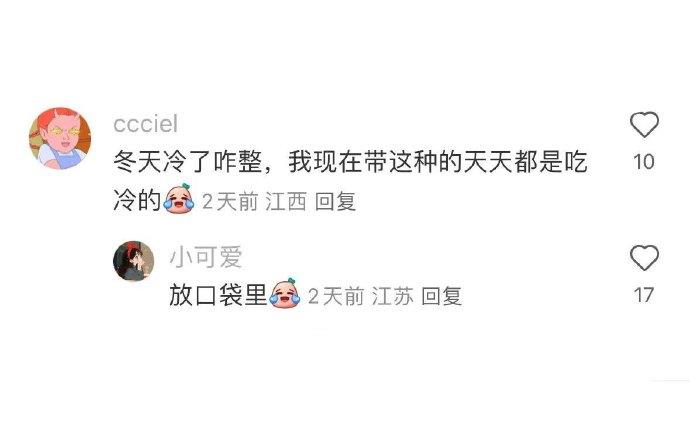This screenshot has height=436, width=690.
Task: Open username 小可爱's profile
Action: [x=206, y=257]
